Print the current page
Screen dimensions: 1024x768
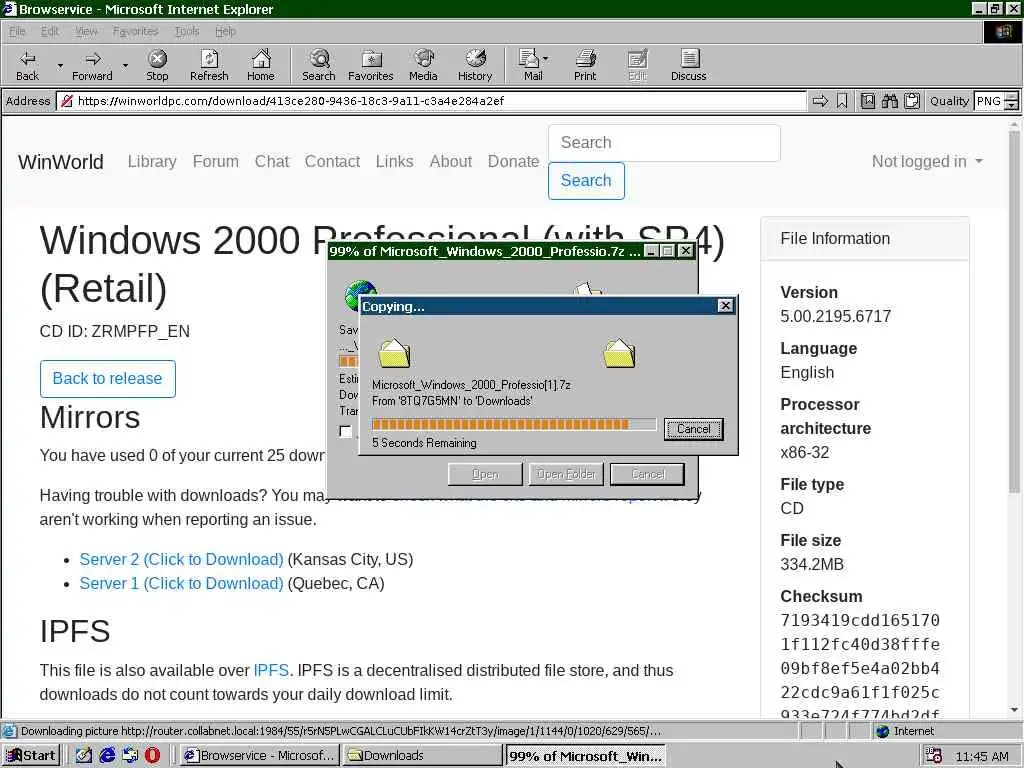[x=585, y=65]
